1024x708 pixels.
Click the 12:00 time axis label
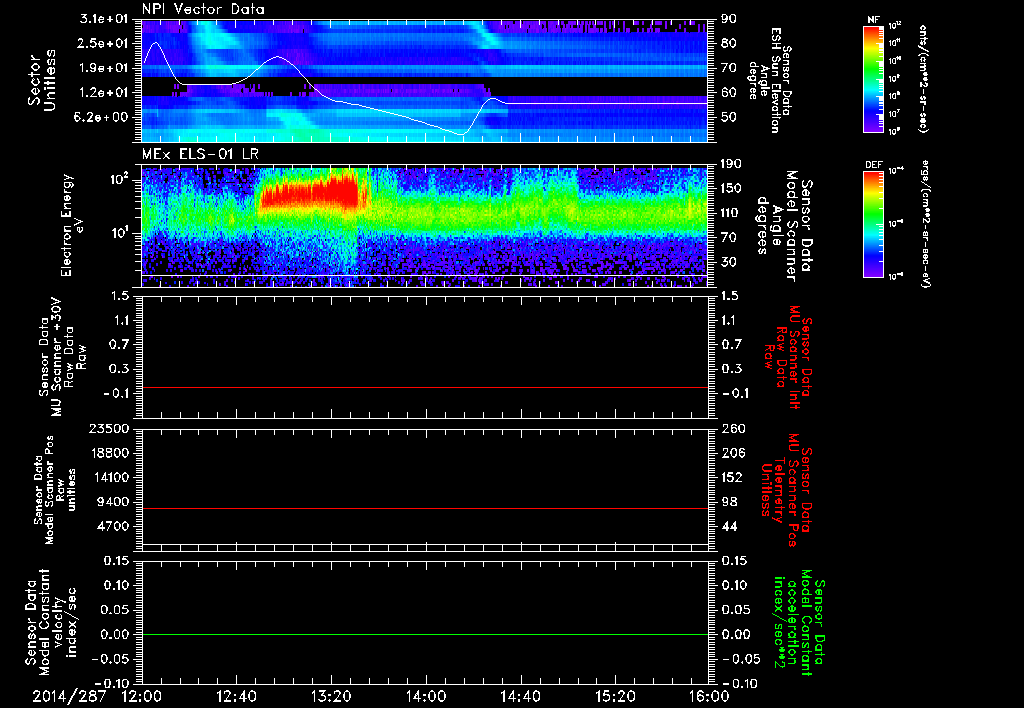pyautogui.click(x=142, y=697)
